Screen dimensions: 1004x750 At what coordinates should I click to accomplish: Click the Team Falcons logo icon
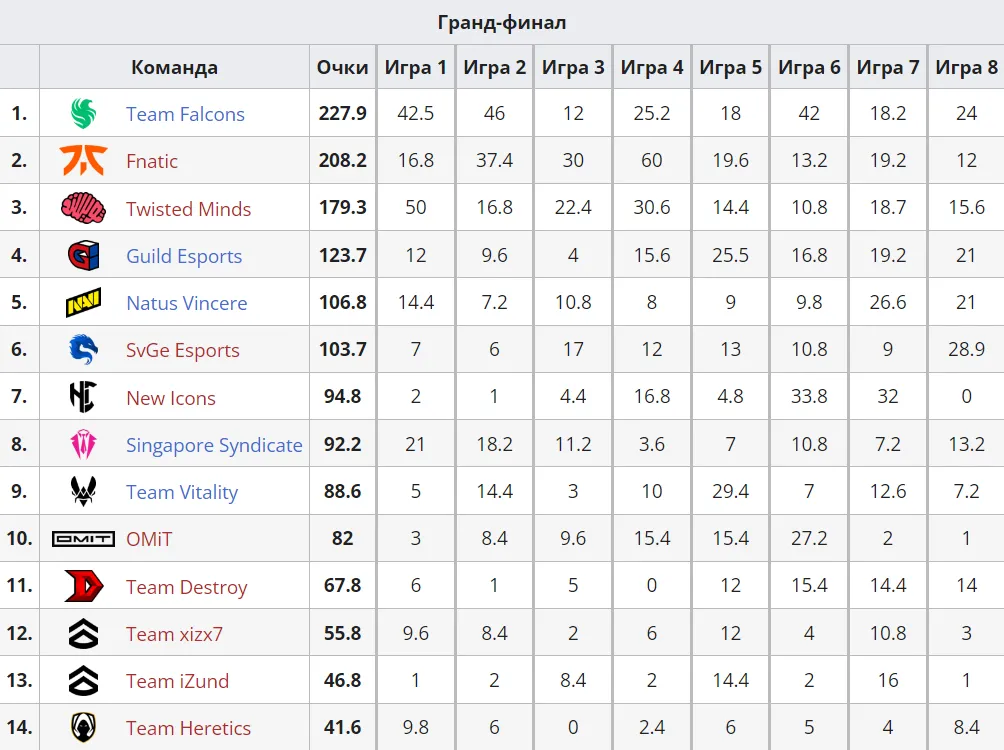(x=83, y=113)
